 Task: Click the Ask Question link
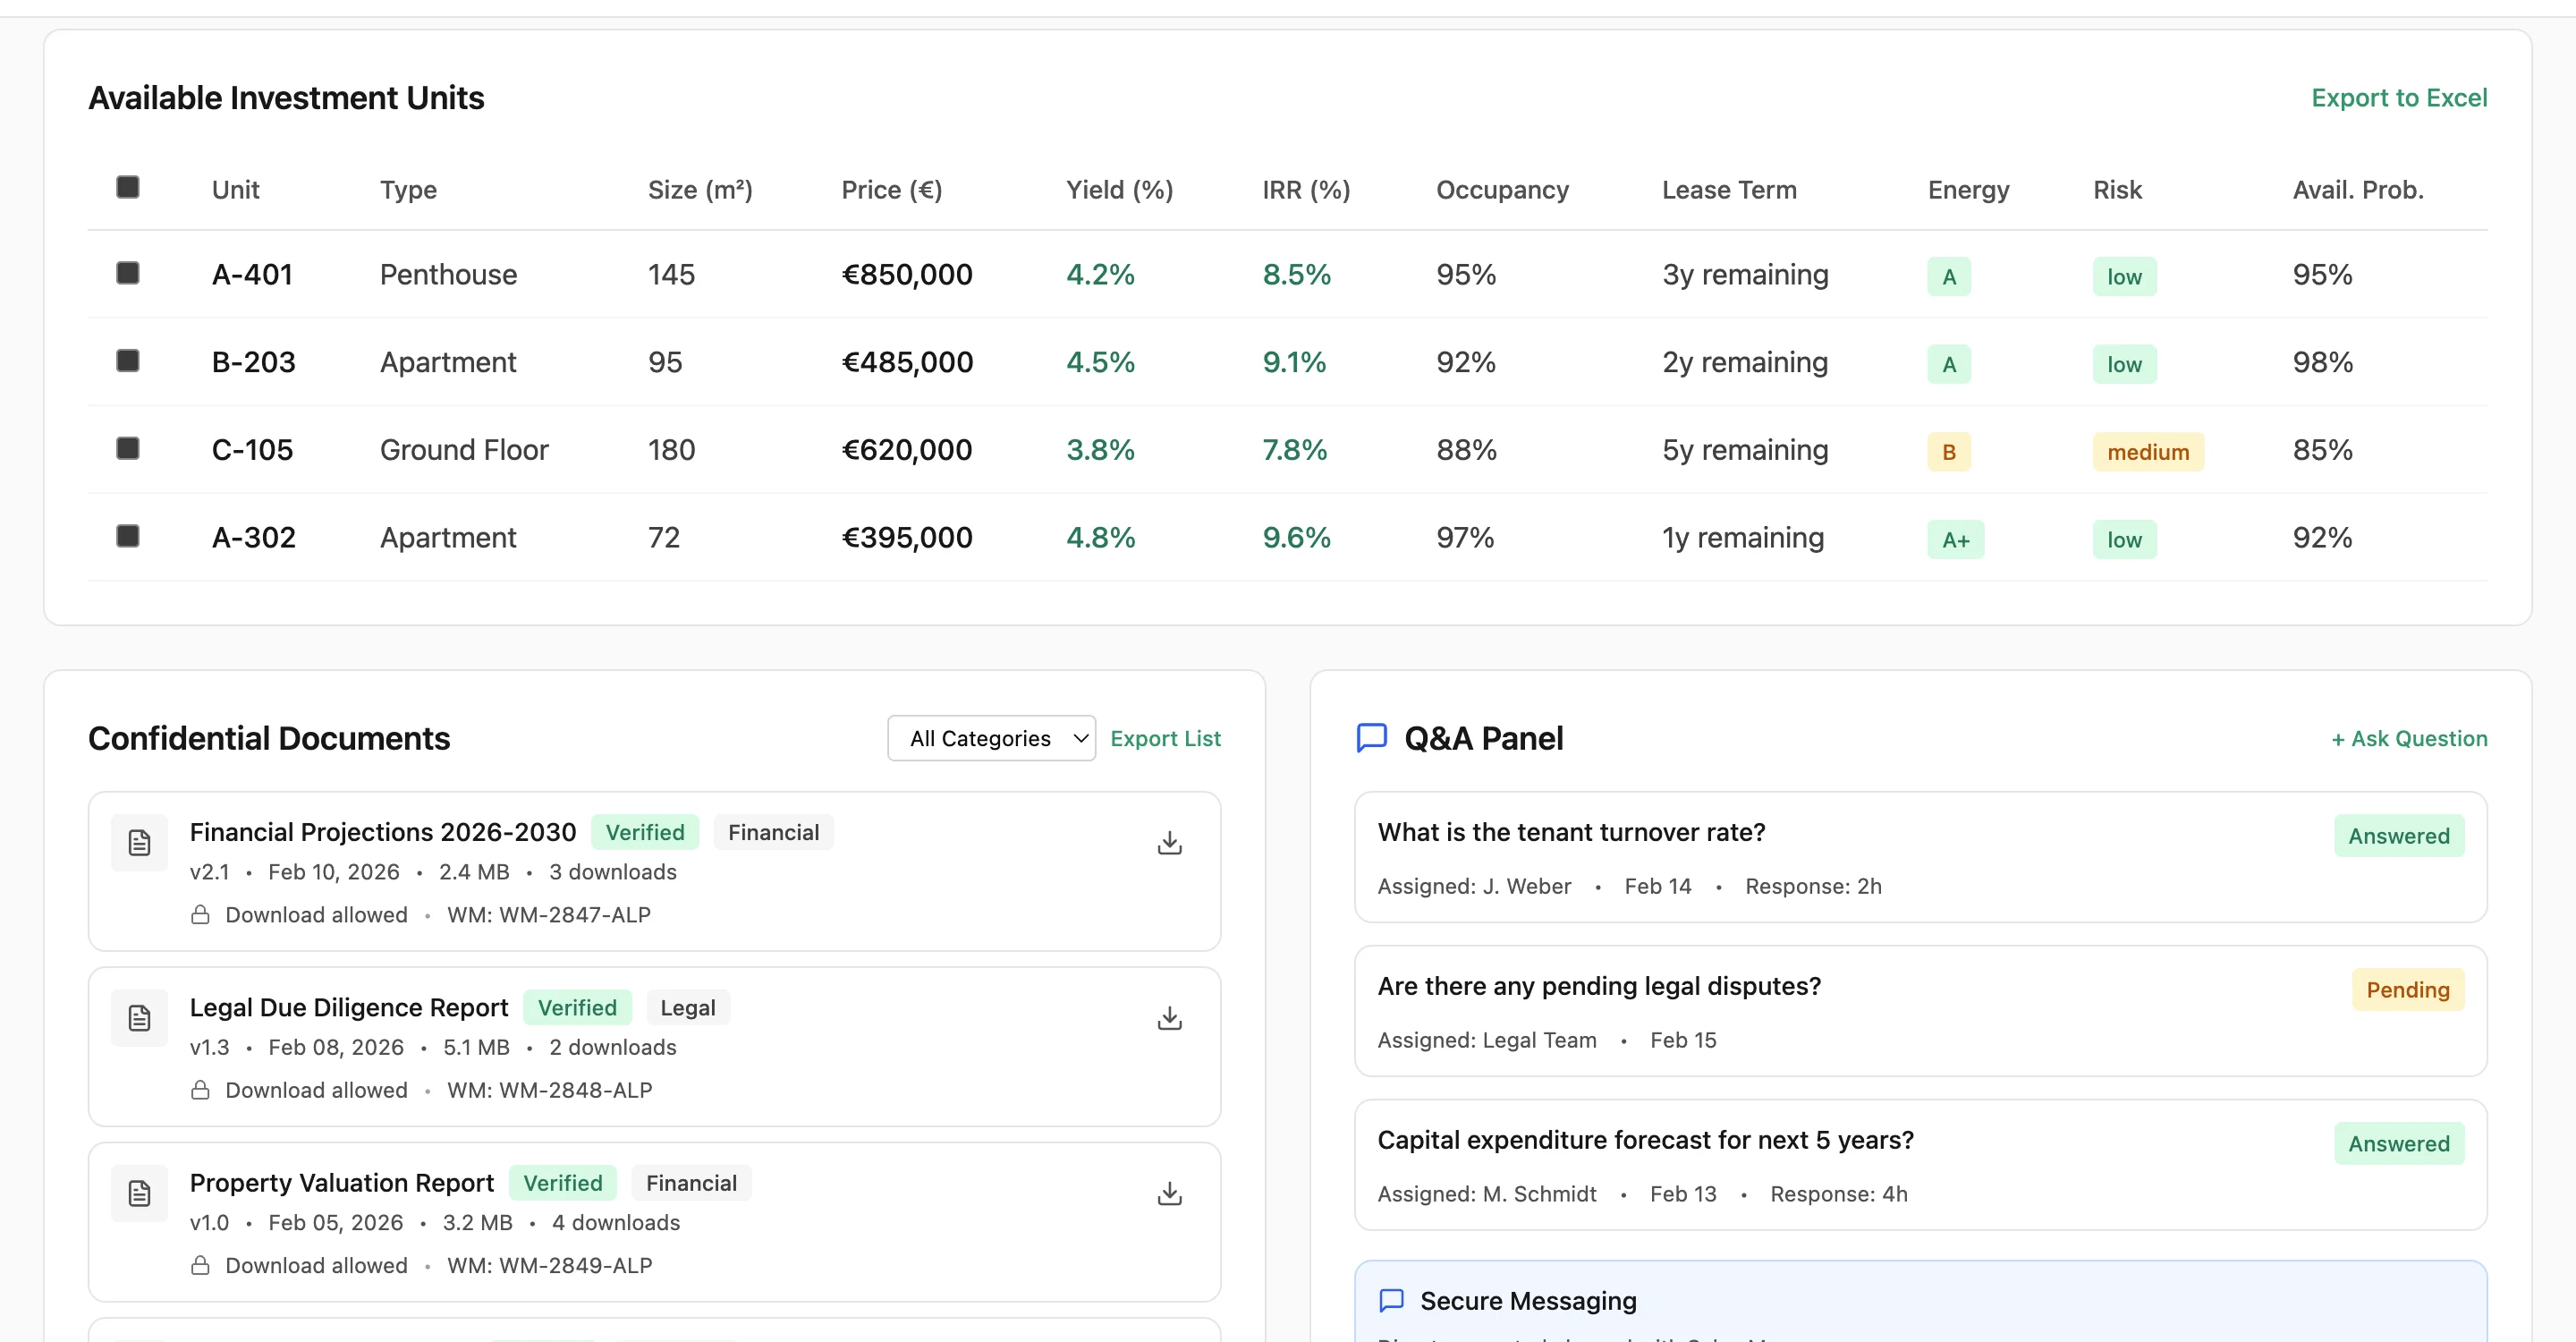pyautogui.click(x=2409, y=738)
